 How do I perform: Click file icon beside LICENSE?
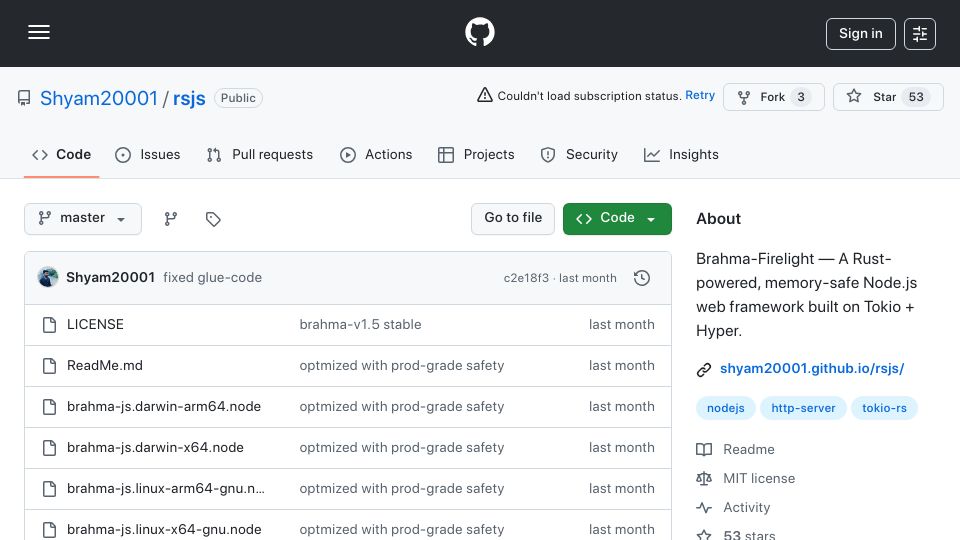[x=50, y=324]
